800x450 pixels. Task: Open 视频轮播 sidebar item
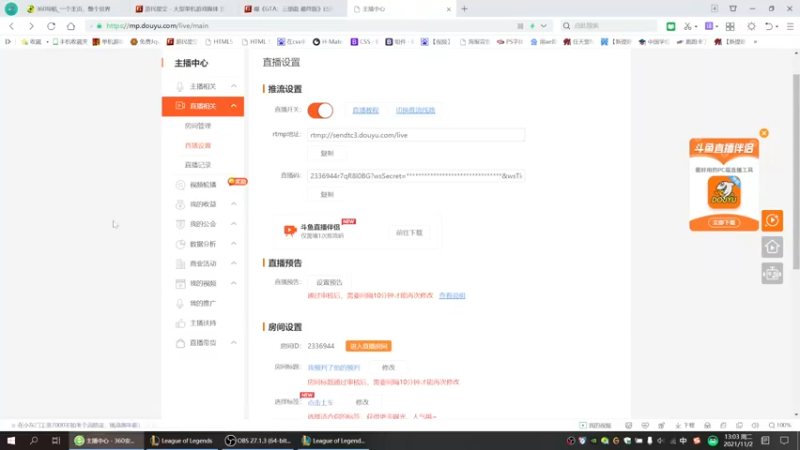coord(203,185)
